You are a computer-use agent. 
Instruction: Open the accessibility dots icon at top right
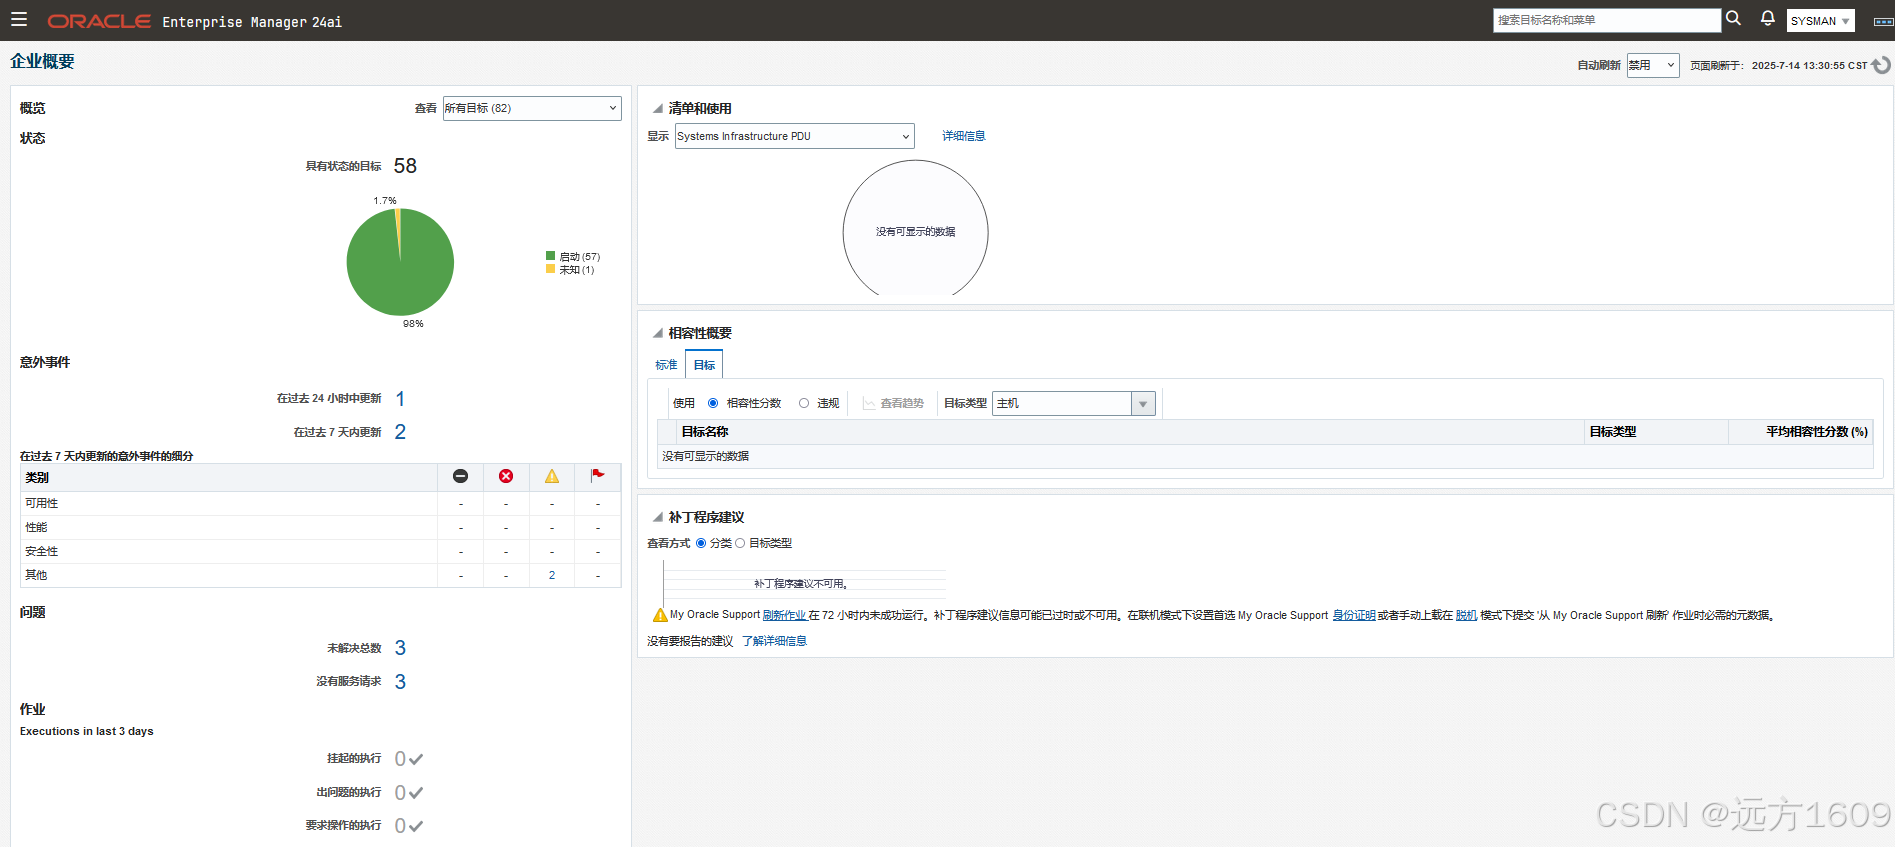tap(1883, 21)
